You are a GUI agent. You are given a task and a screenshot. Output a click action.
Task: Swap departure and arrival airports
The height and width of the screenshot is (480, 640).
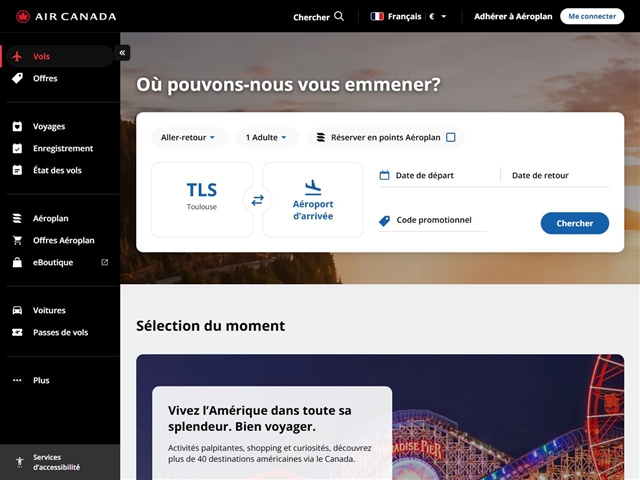(257, 200)
